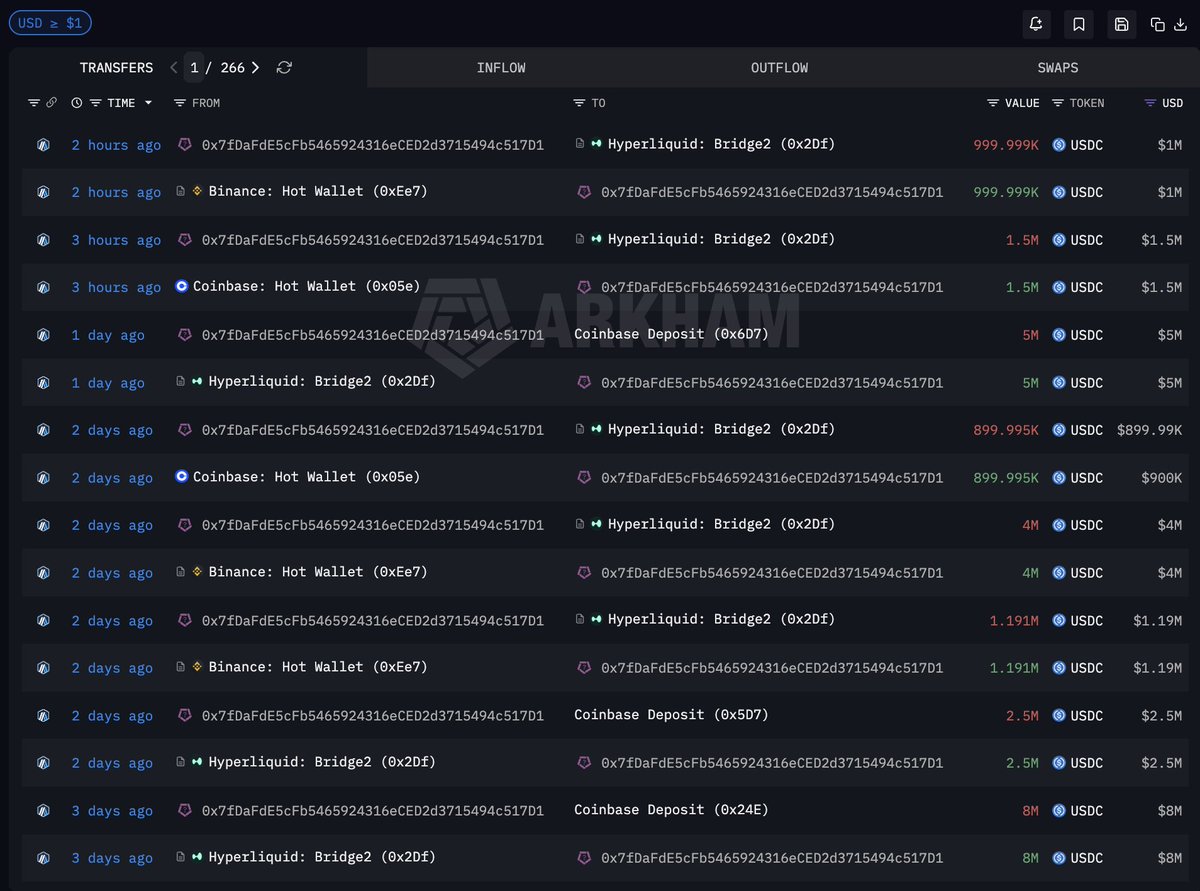Open the first row's transaction icon
1200x891 pixels.
pos(43,145)
